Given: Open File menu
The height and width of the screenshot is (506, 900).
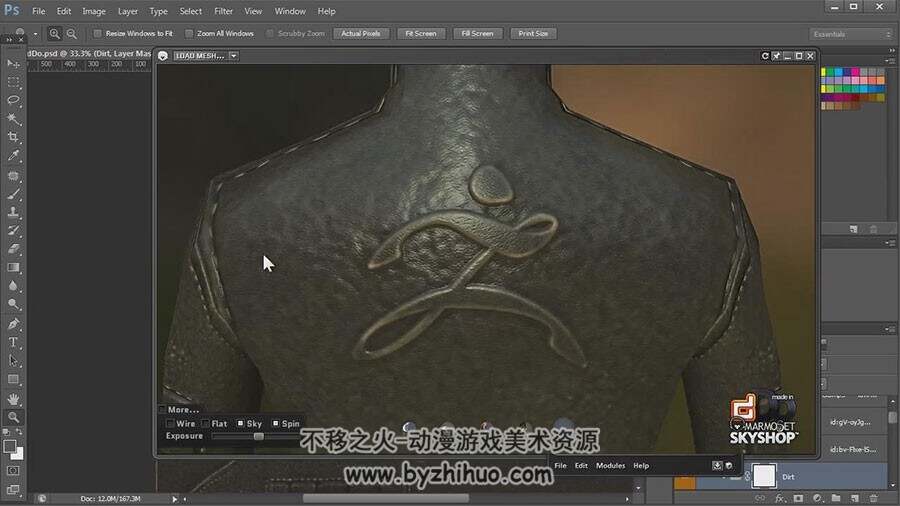Looking at the screenshot, I should (x=38, y=11).
